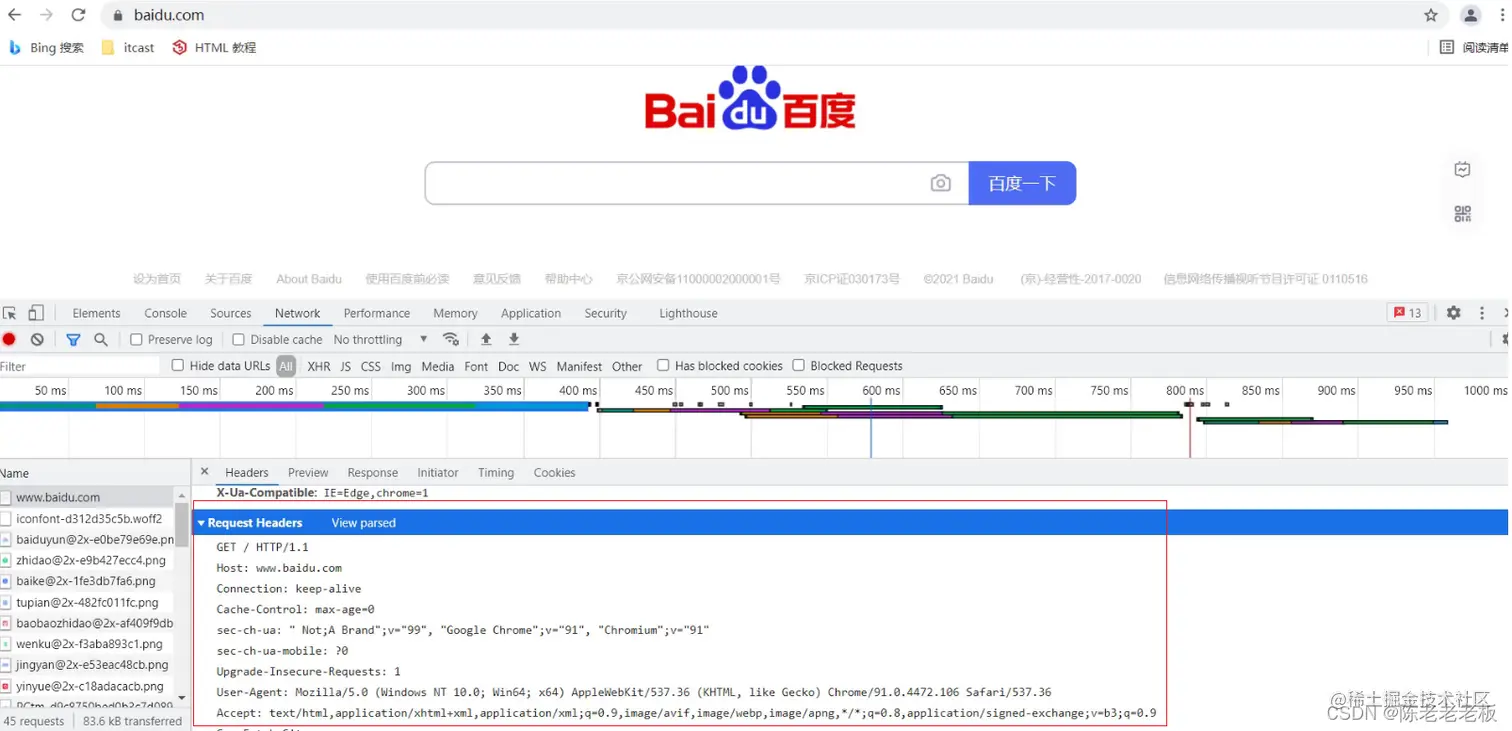
Task: Open the About Baidu footer link
Action: point(309,279)
